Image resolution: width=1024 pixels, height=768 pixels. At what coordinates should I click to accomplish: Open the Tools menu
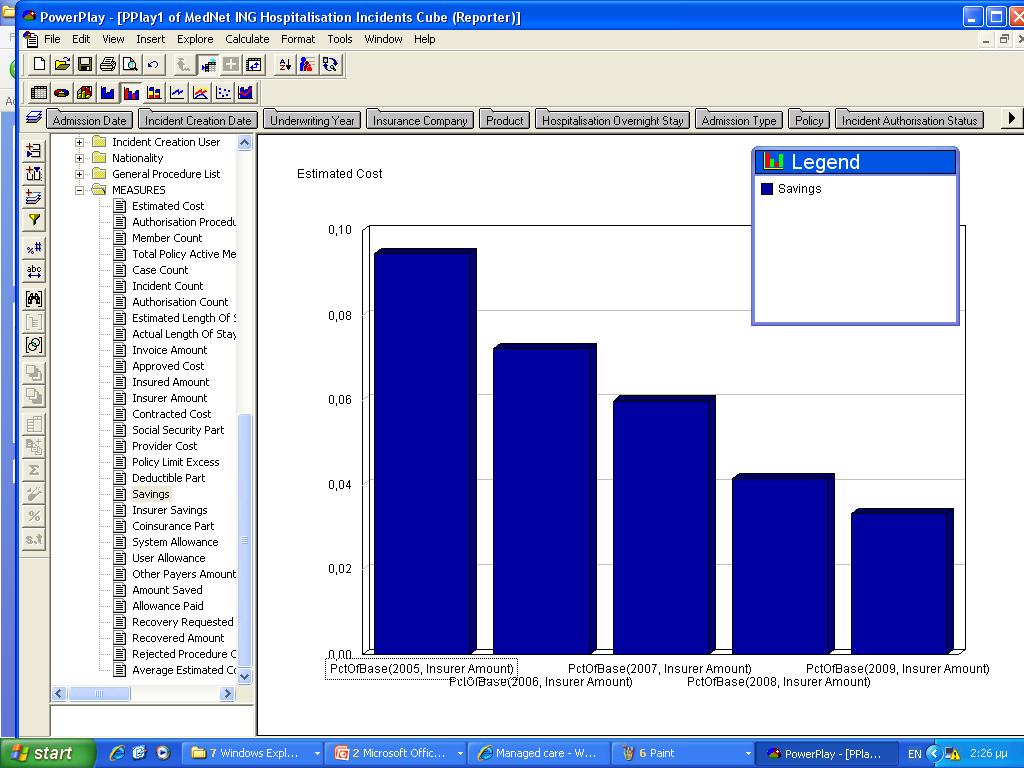(340, 39)
